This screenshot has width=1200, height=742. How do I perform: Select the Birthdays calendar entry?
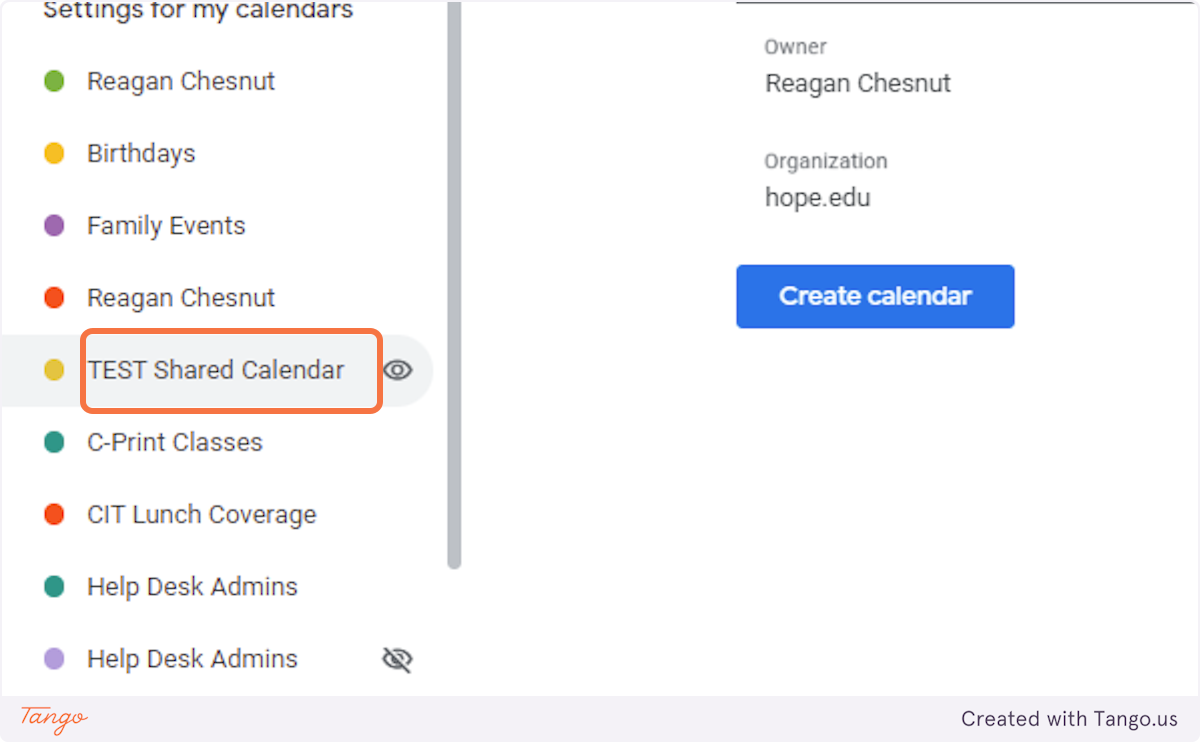click(x=141, y=153)
